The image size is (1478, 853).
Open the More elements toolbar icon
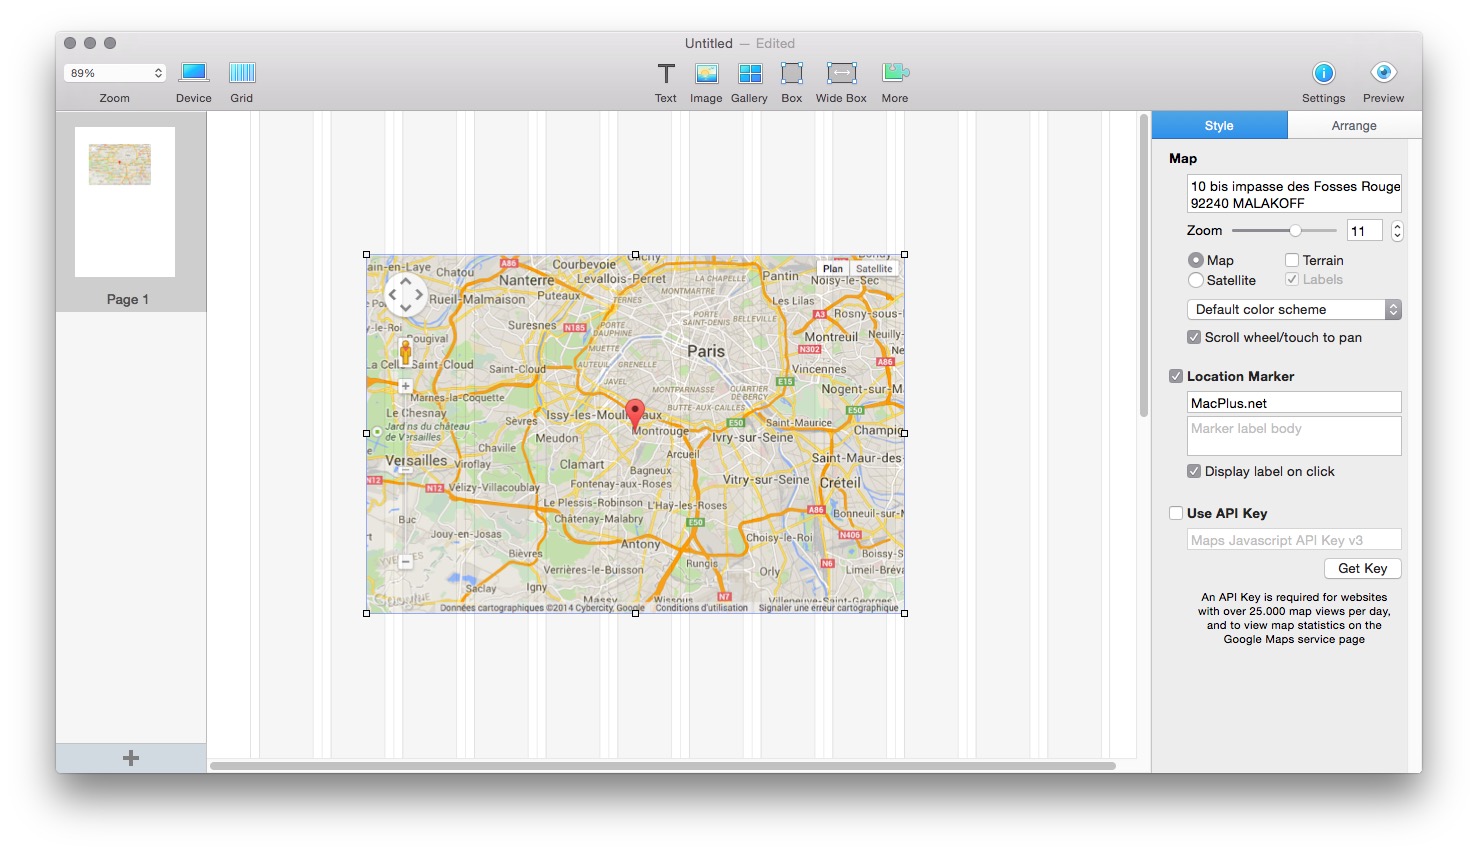895,73
